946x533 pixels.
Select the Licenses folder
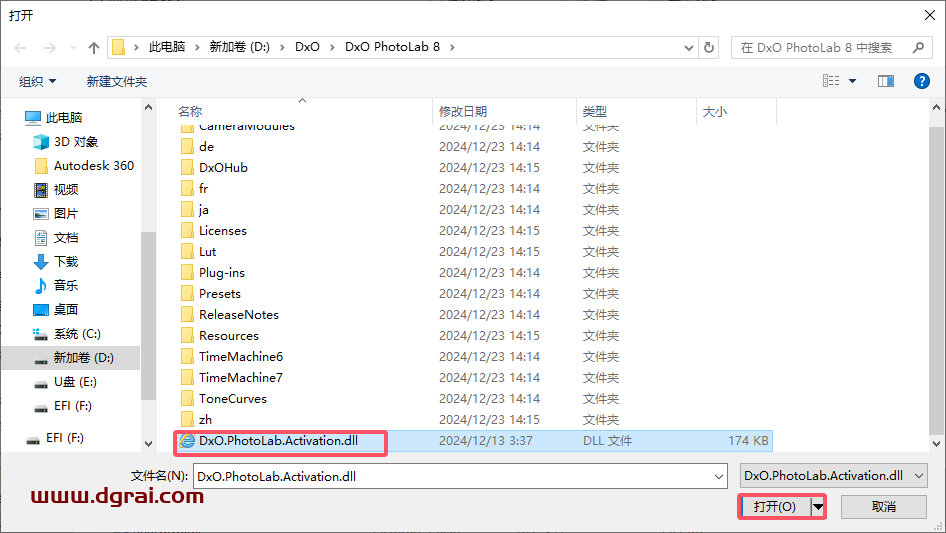point(223,231)
